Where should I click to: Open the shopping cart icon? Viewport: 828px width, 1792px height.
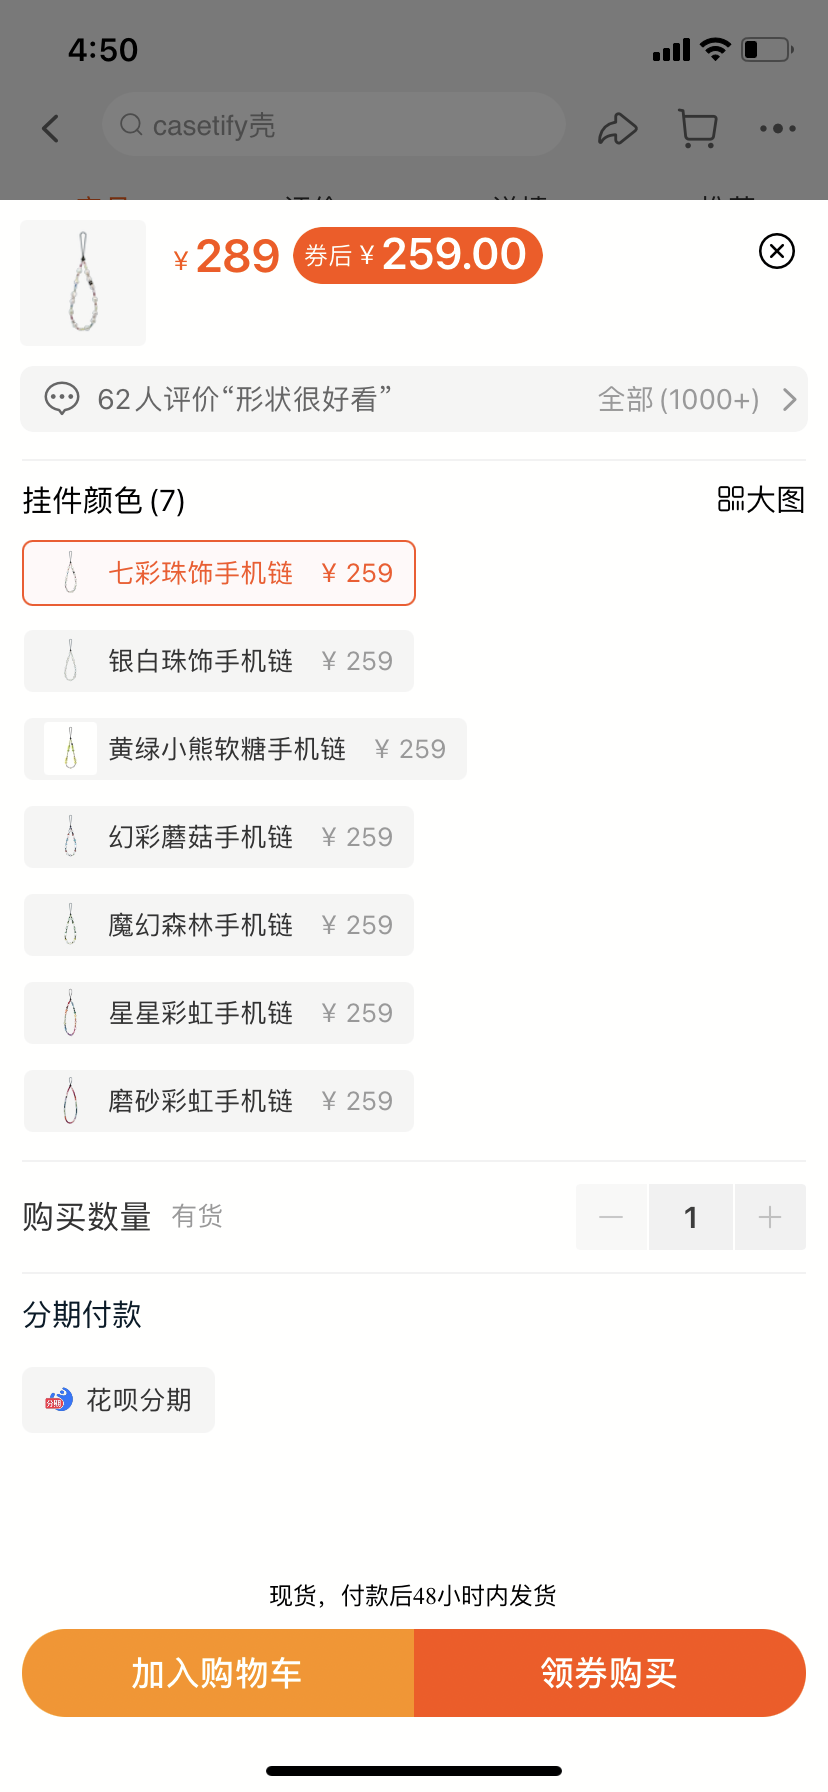(697, 129)
